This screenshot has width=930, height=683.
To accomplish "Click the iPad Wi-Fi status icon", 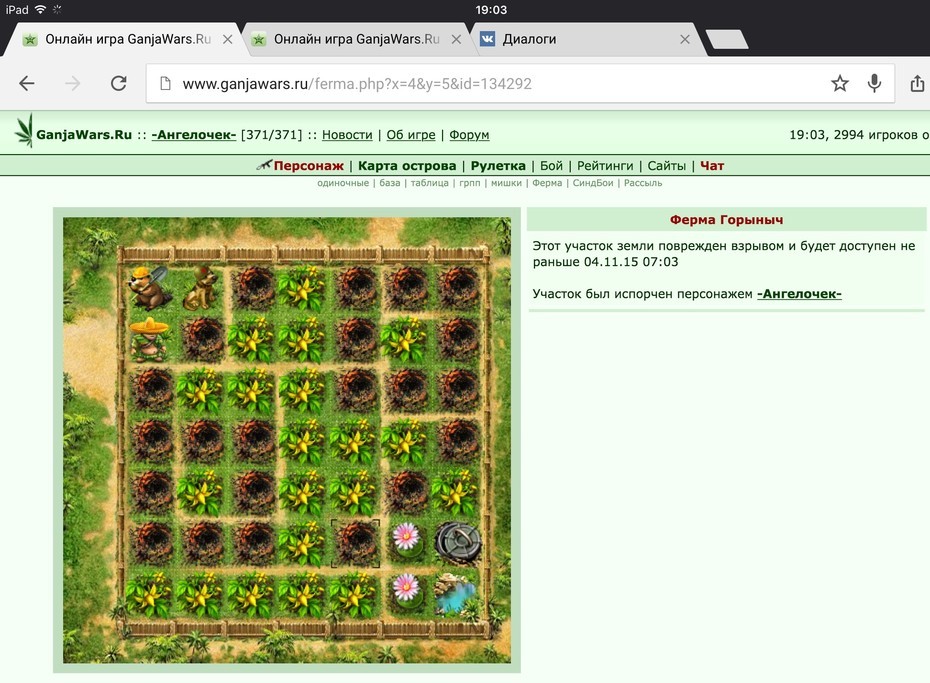I will (41, 9).
